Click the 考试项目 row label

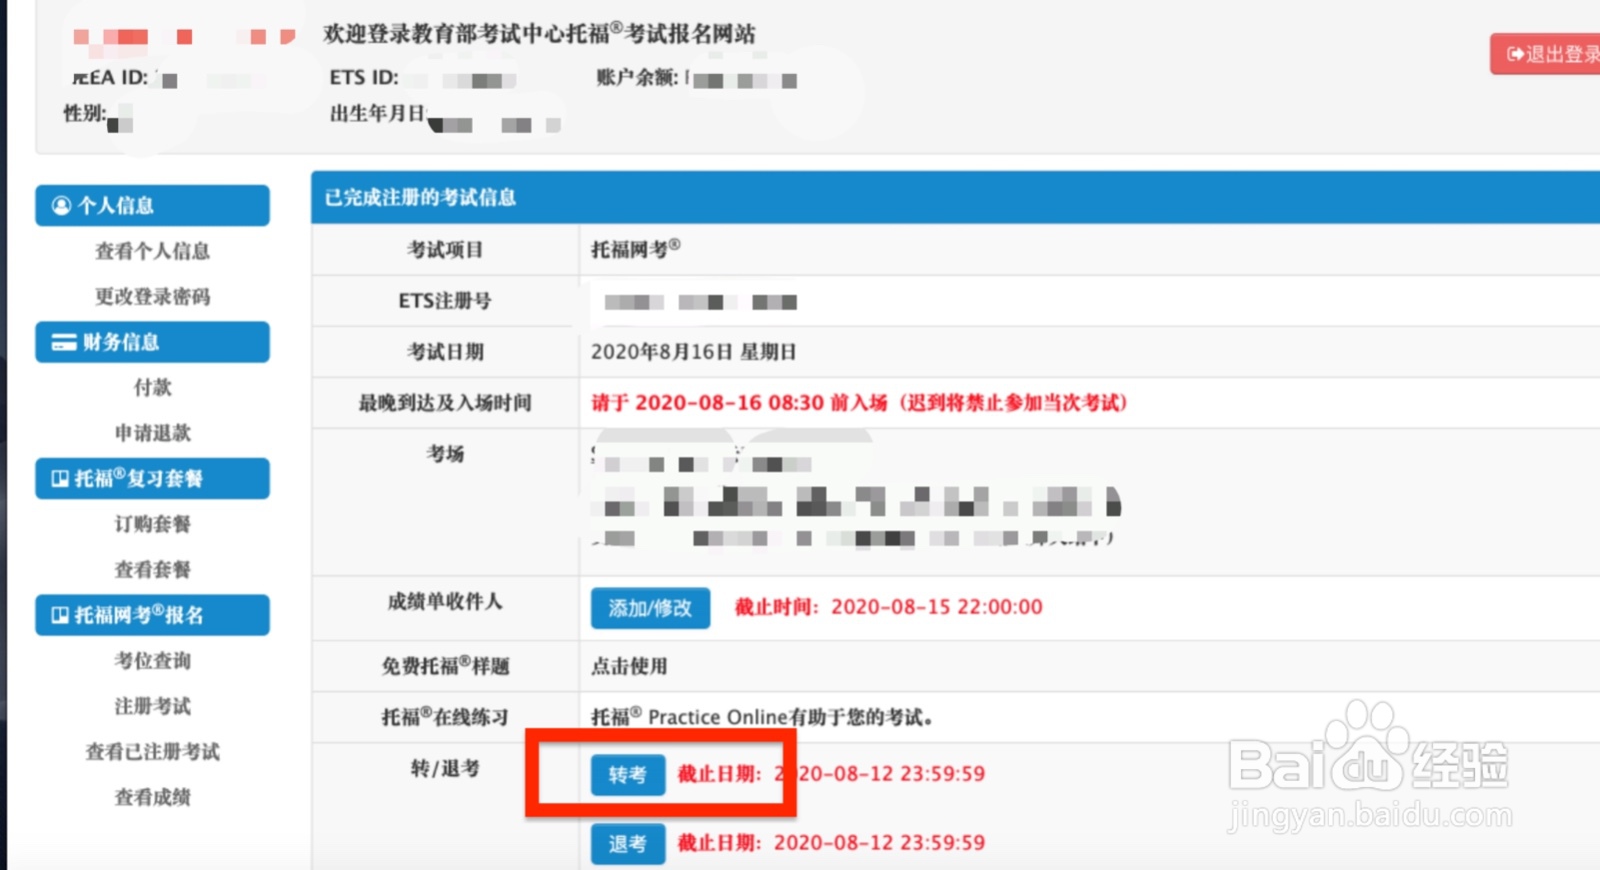(445, 249)
